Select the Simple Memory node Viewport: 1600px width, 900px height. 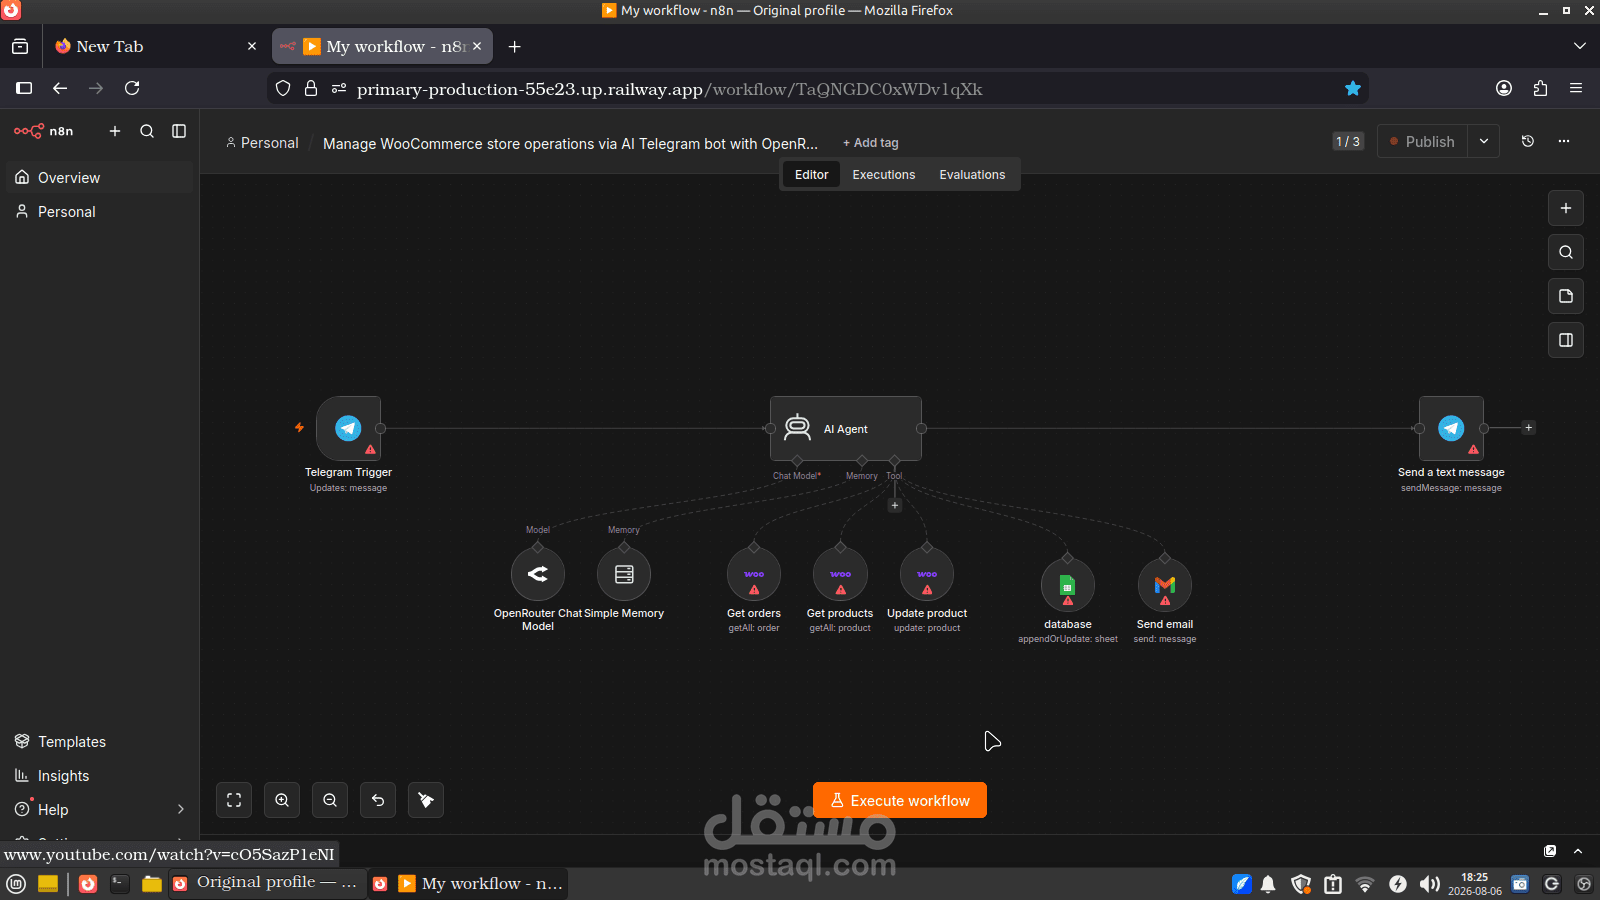click(624, 574)
